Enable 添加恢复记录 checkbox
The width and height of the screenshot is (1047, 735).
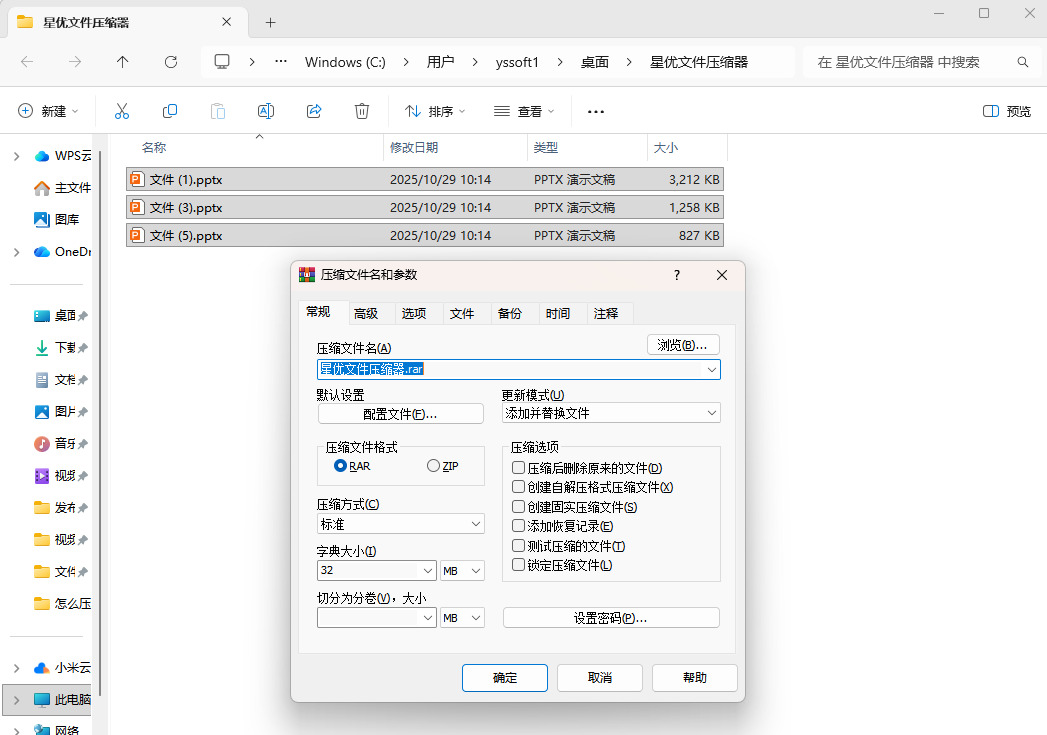point(518,526)
